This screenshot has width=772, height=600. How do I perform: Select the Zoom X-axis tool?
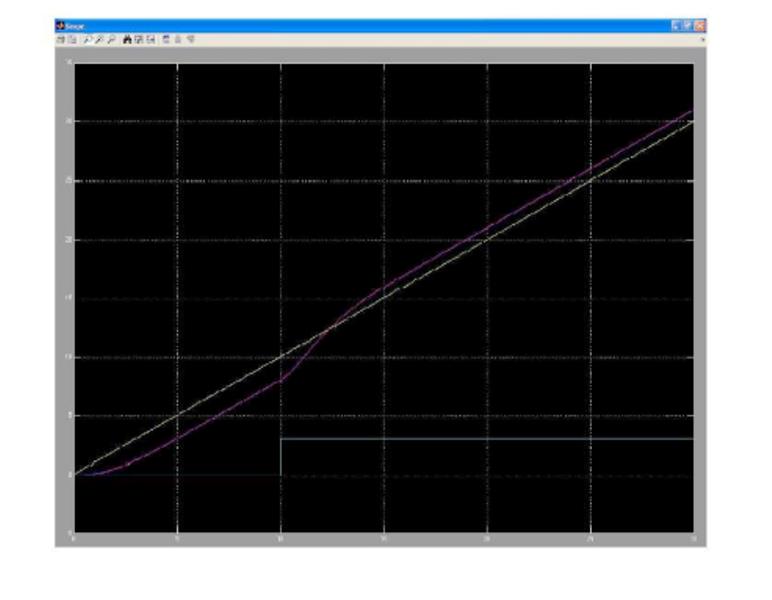click(99, 39)
